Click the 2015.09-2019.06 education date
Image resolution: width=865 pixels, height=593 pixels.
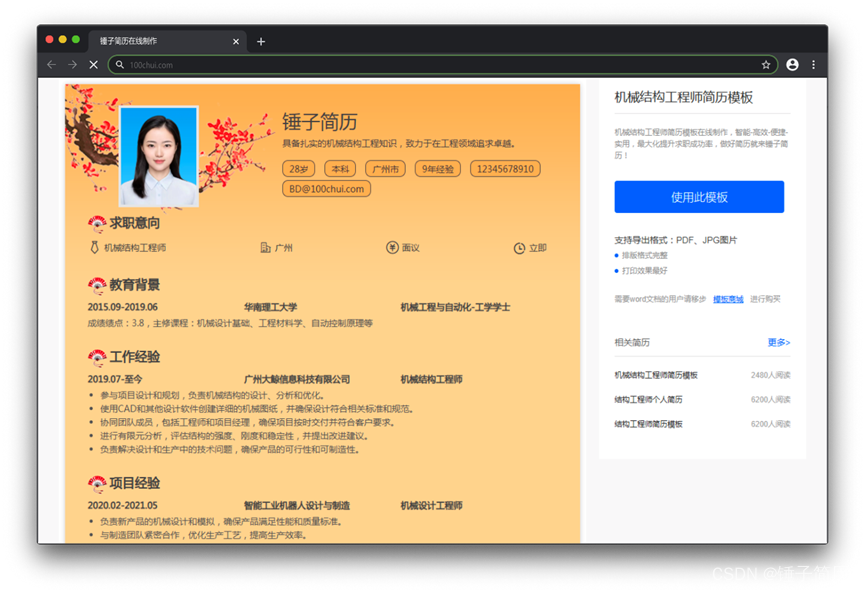point(122,307)
